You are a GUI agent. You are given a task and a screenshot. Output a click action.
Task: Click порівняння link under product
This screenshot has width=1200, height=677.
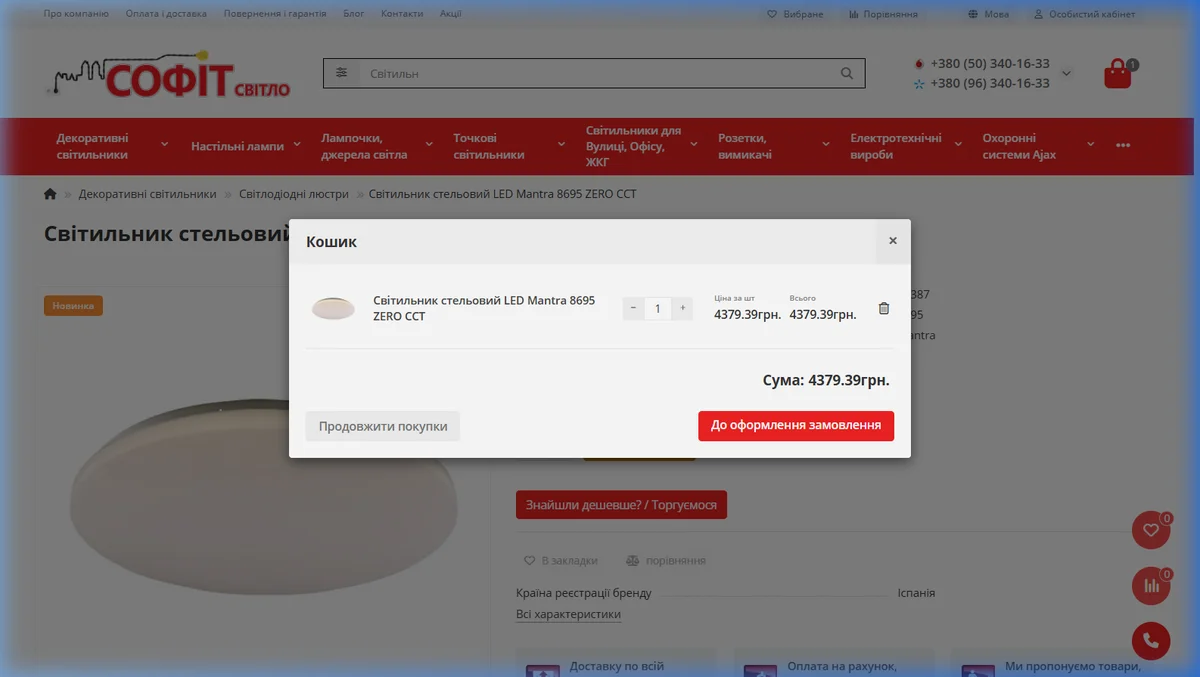(666, 561)
